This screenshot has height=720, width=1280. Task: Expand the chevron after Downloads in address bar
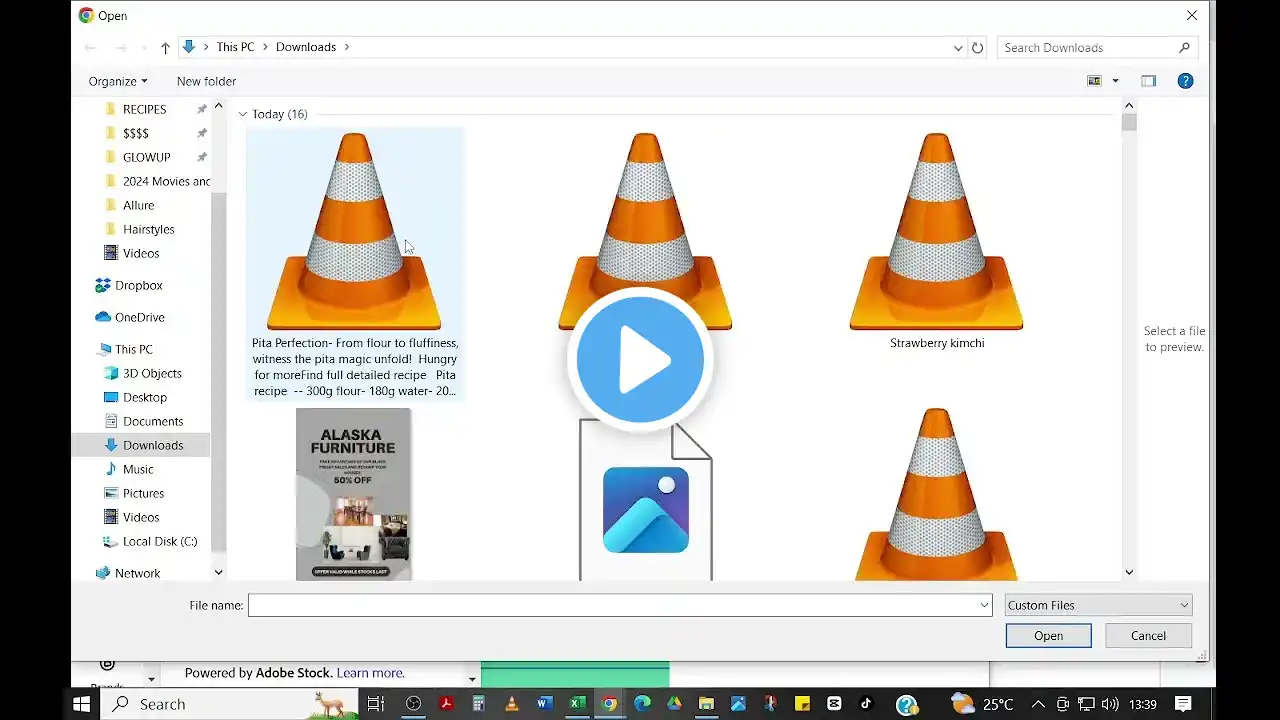[347, 47]
